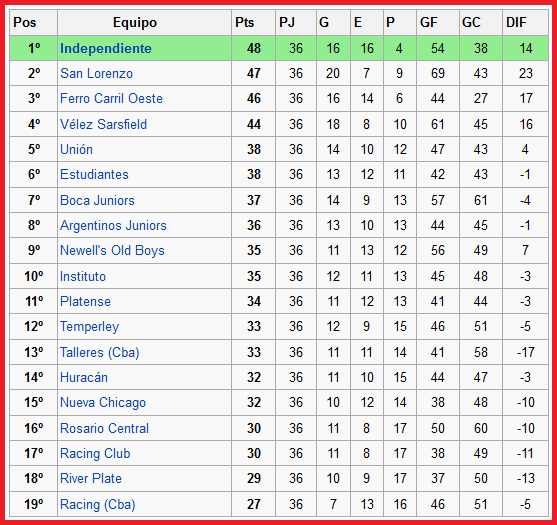Open the San Lorenzo team link

(x=96, y=74)
